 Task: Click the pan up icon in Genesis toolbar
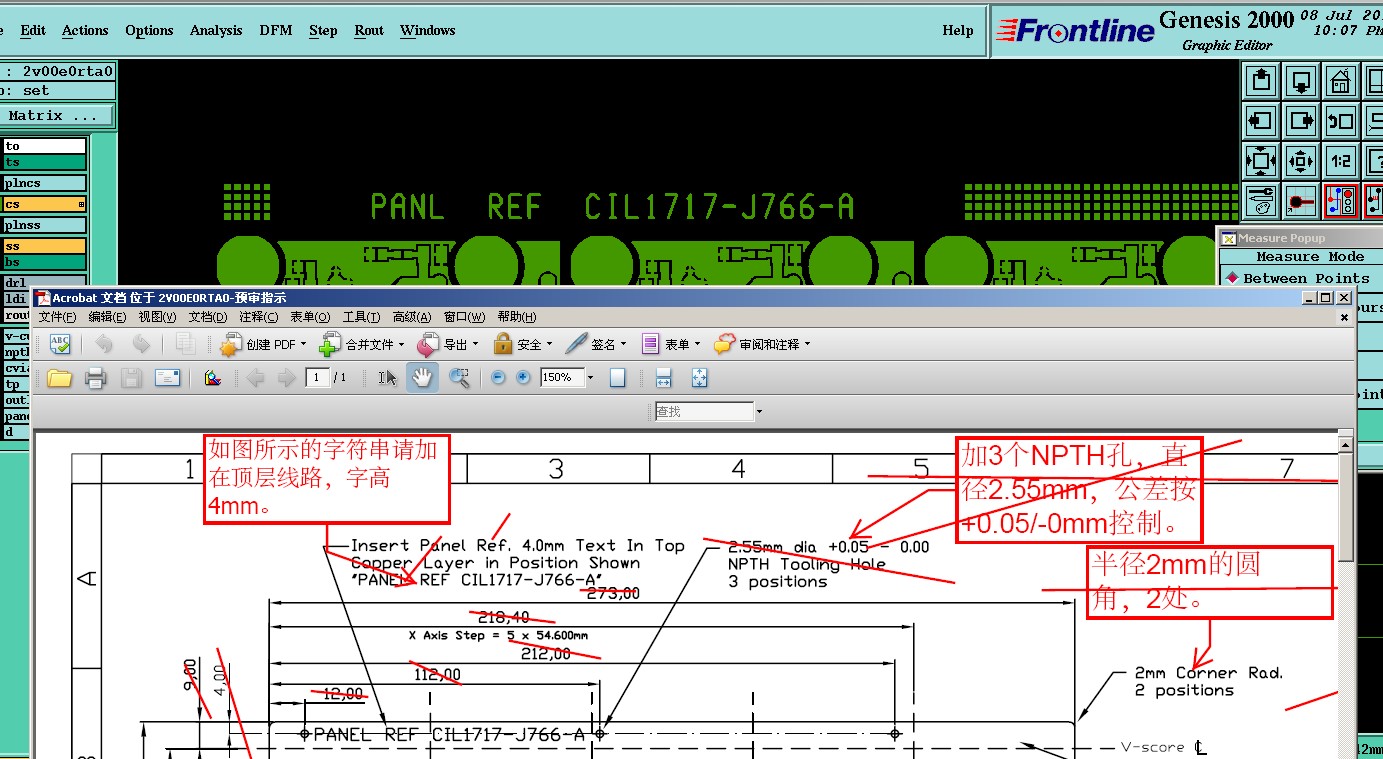pyautogui.click(x=1261, y=81)
